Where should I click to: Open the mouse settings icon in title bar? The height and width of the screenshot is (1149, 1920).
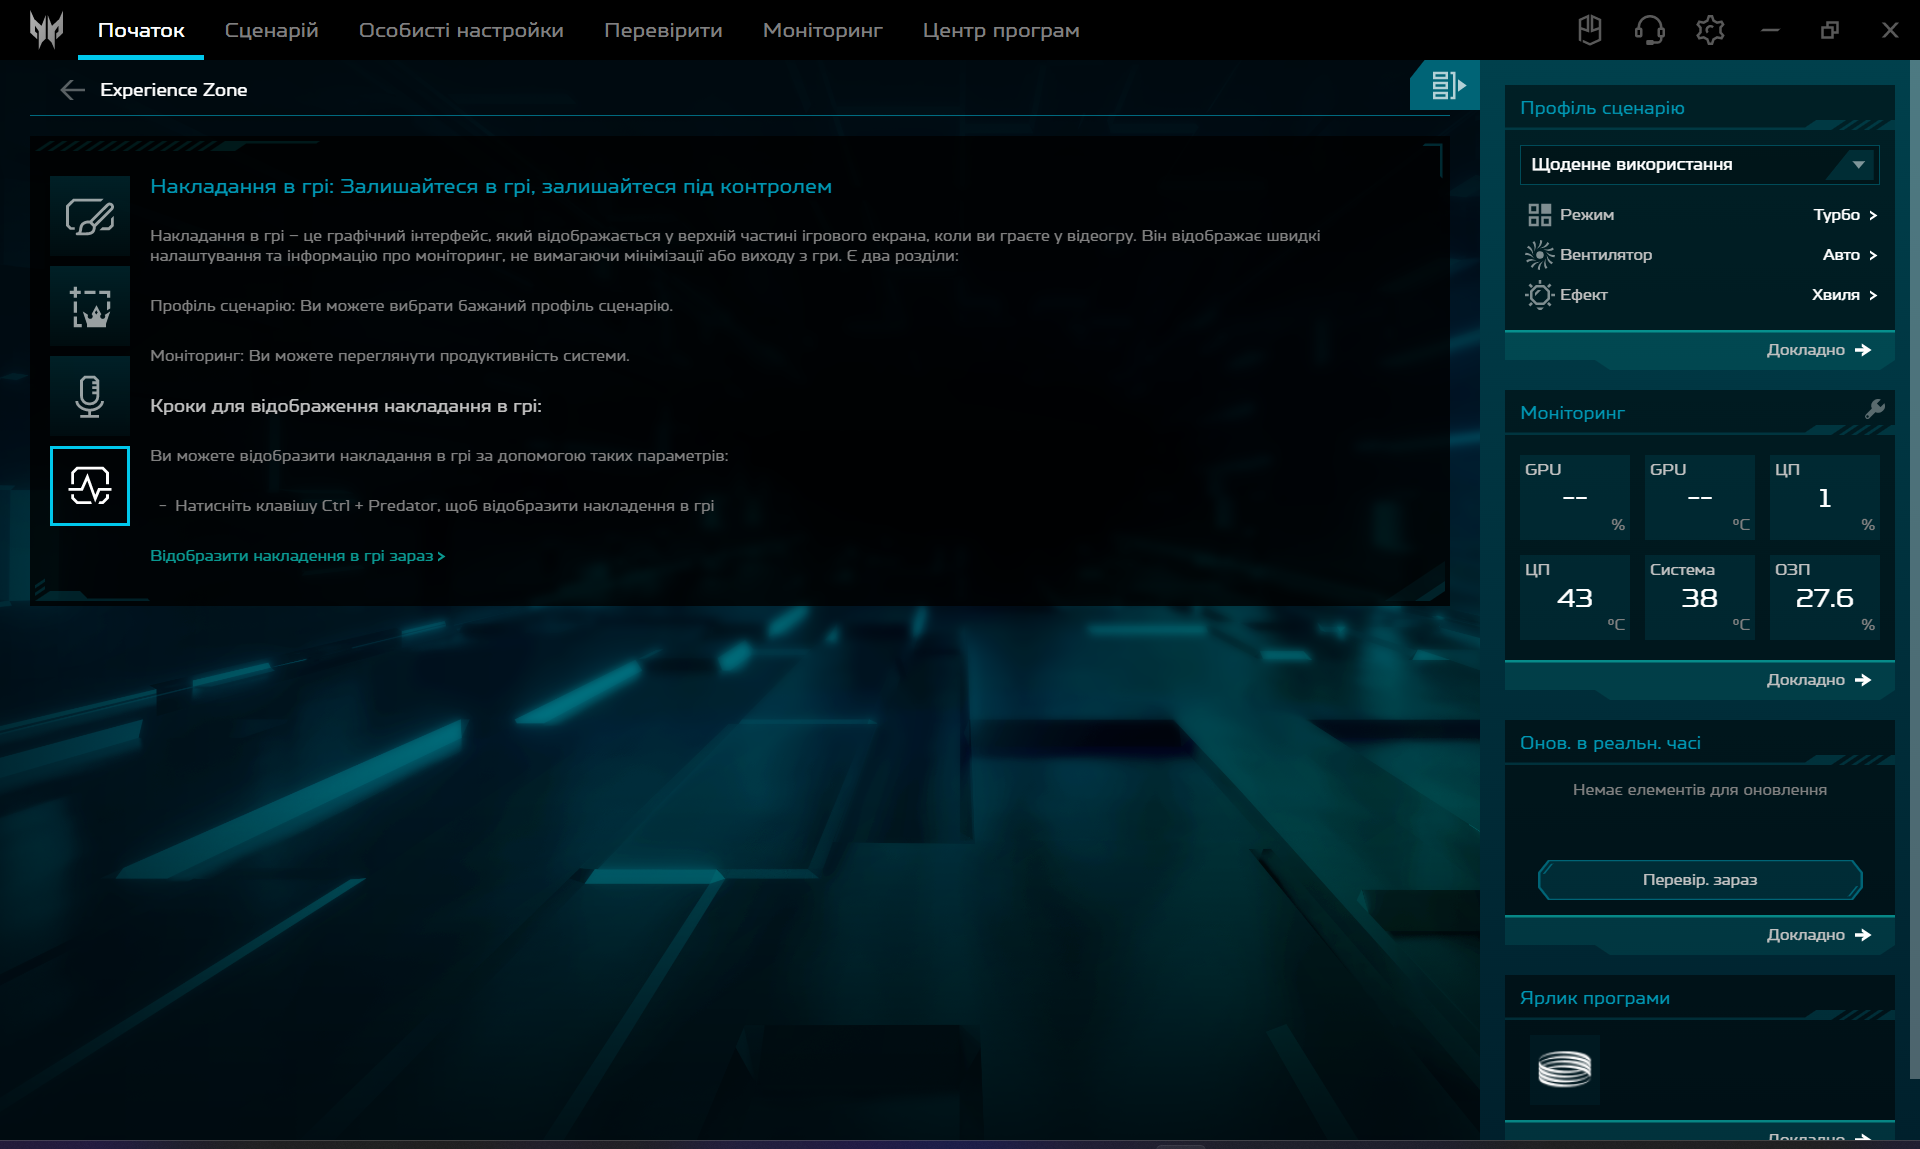[1589, 30]
